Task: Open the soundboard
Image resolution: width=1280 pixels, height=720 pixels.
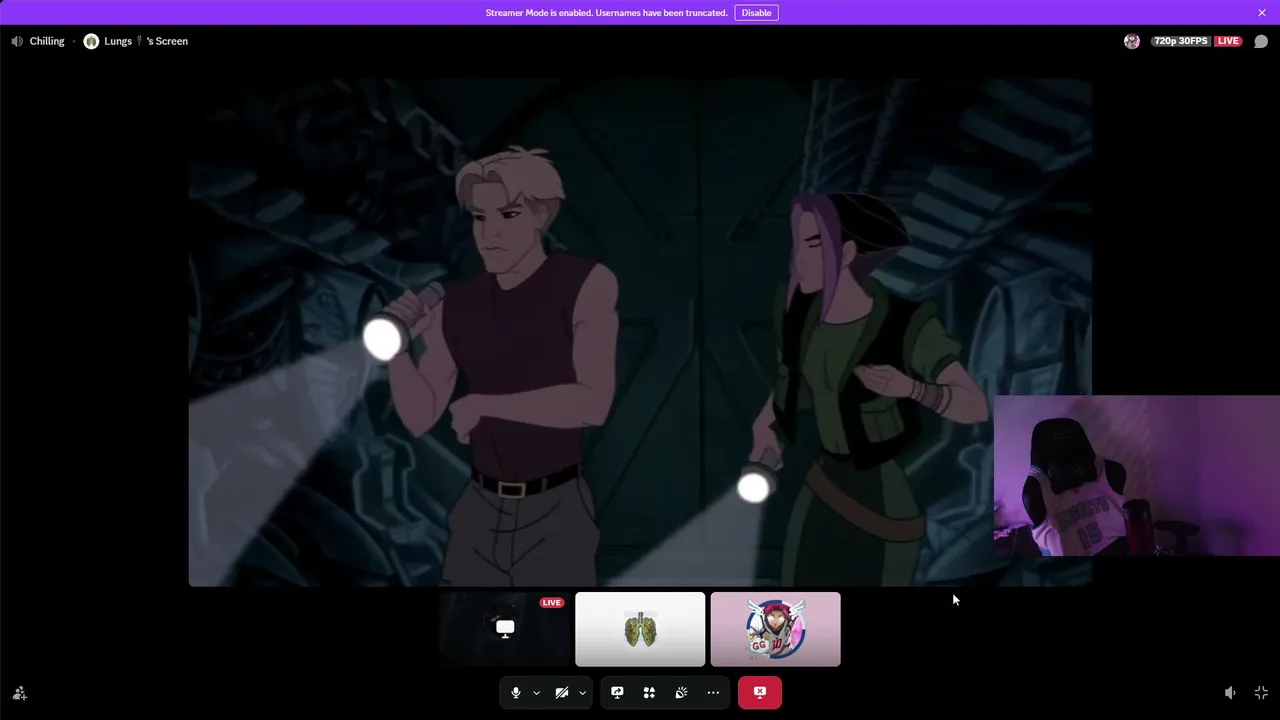Action: [x=681, y=692]
